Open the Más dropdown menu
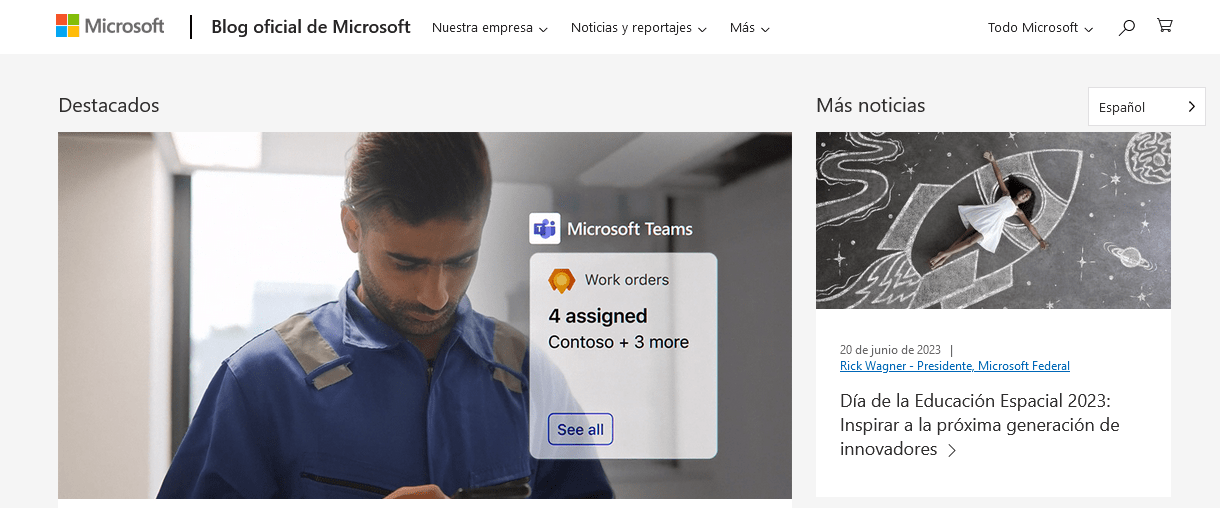The image size is (1220, 508). click(749, 28)
